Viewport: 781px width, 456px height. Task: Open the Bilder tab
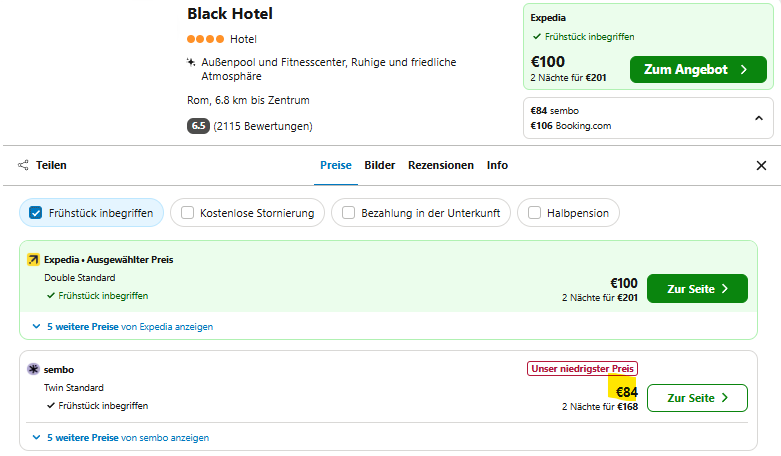point(380,165)
